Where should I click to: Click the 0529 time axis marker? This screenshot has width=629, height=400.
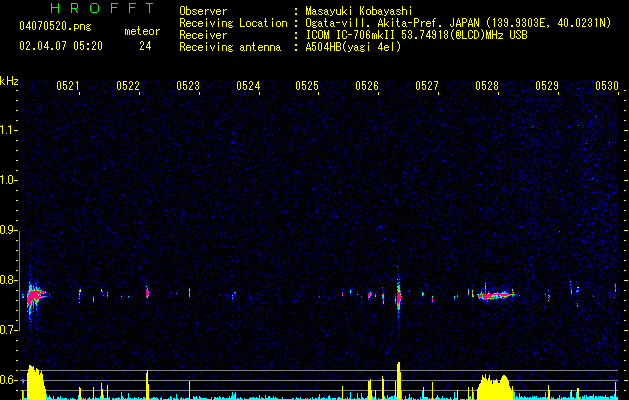pos(547,86)
